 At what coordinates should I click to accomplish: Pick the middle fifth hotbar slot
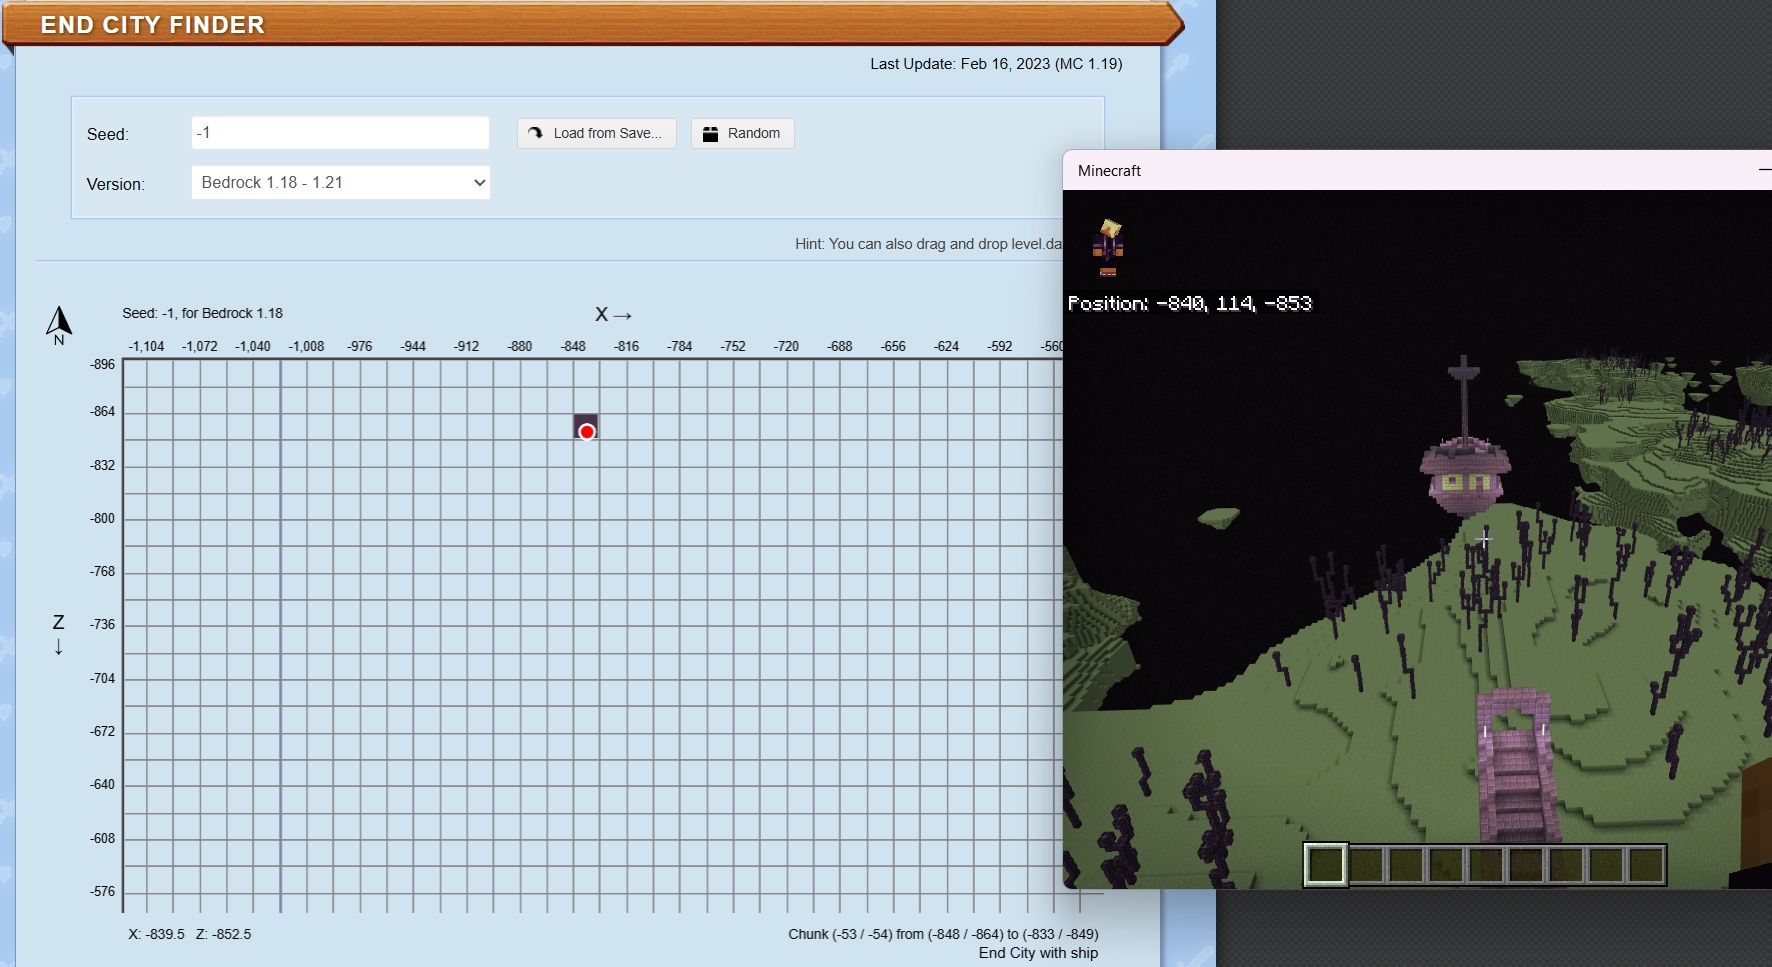click(x=1486, y=865)
